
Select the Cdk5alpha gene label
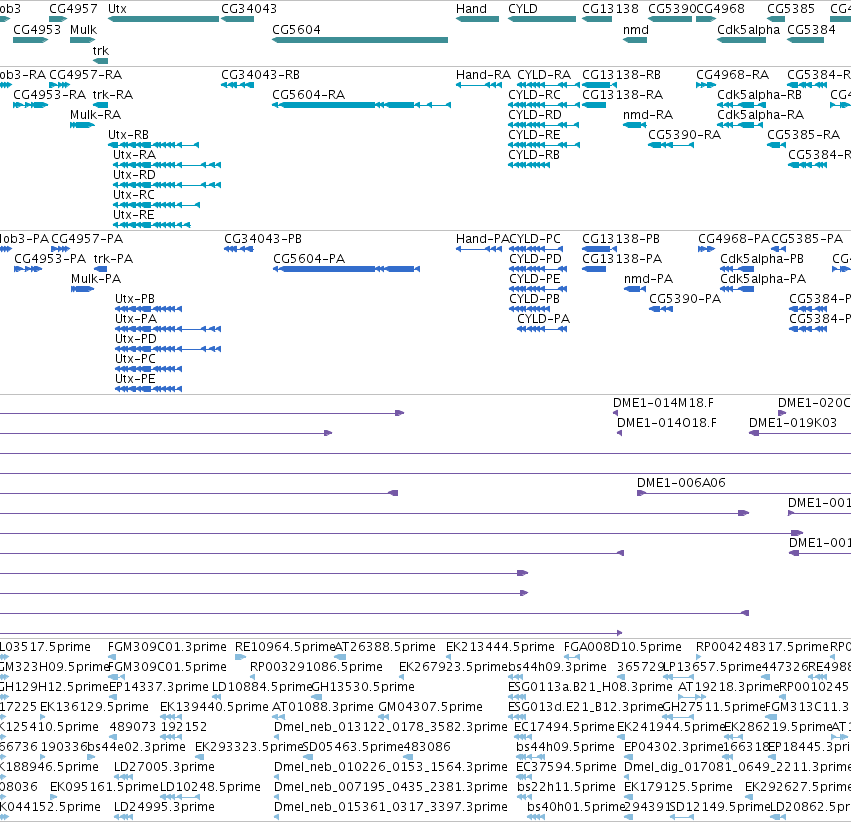(x=748, y=29)
